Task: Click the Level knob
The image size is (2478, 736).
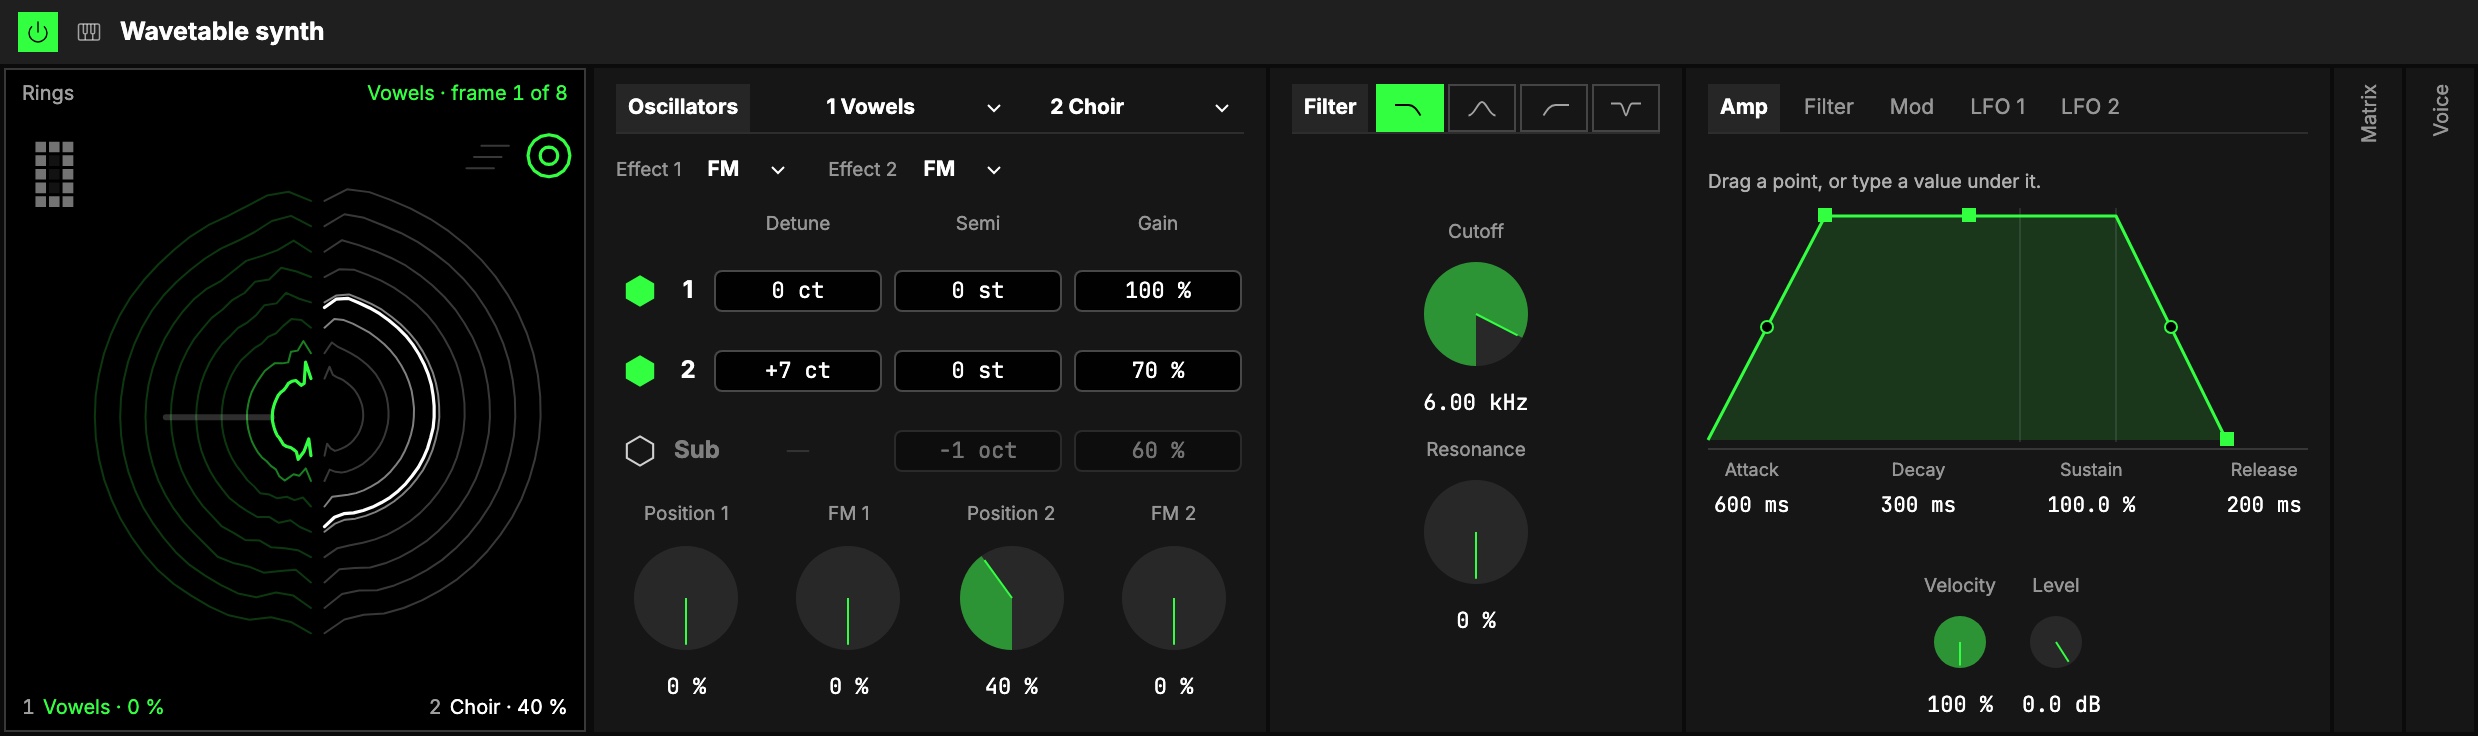Action: tap(2056, 642)
